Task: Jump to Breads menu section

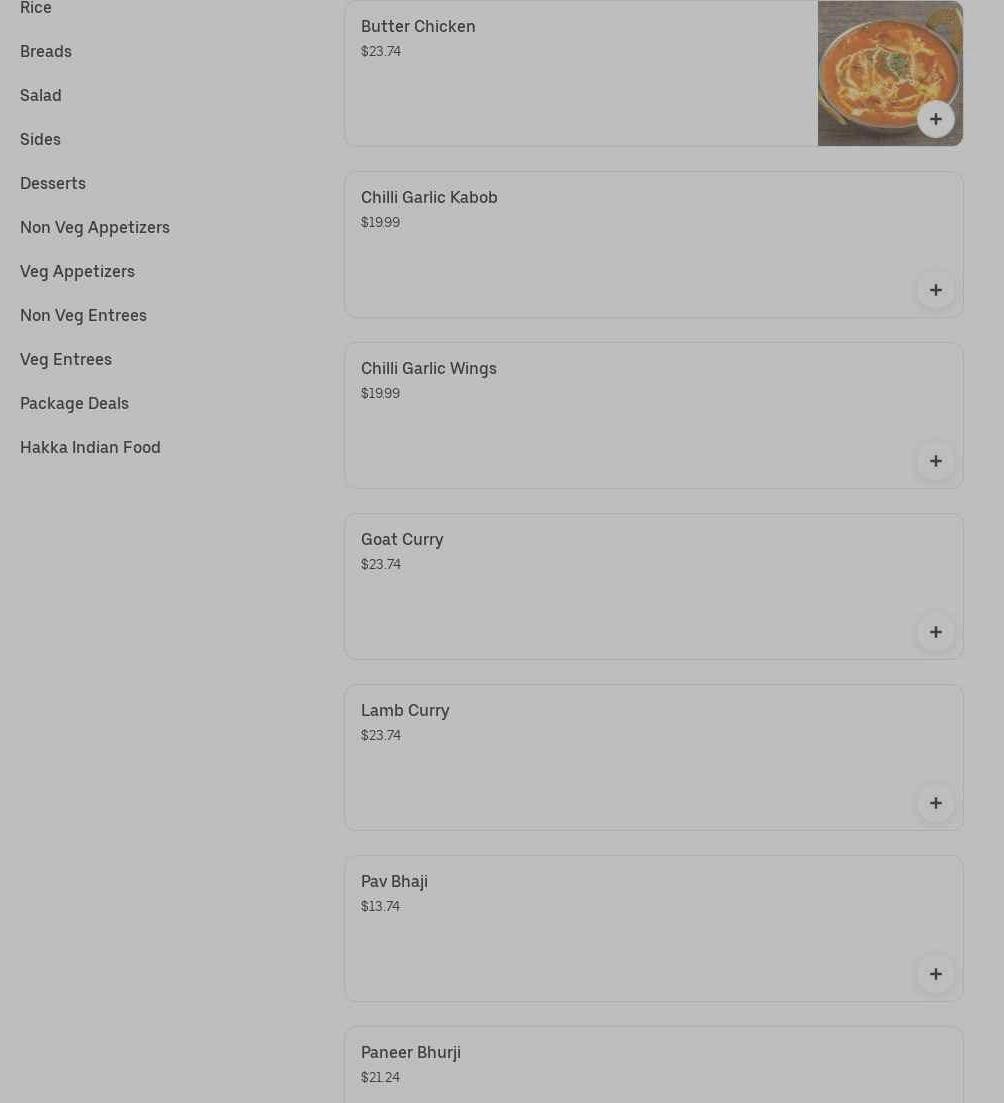Action: pos(46,51)
